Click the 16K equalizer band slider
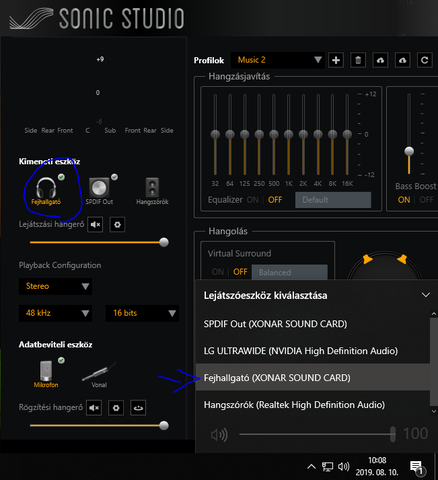This screenshot has height=480, width=438. point(347,135)
